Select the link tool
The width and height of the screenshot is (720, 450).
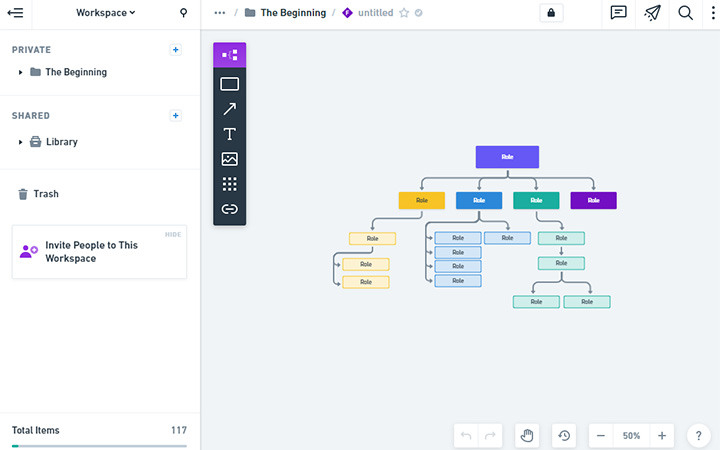coord(229,209)
